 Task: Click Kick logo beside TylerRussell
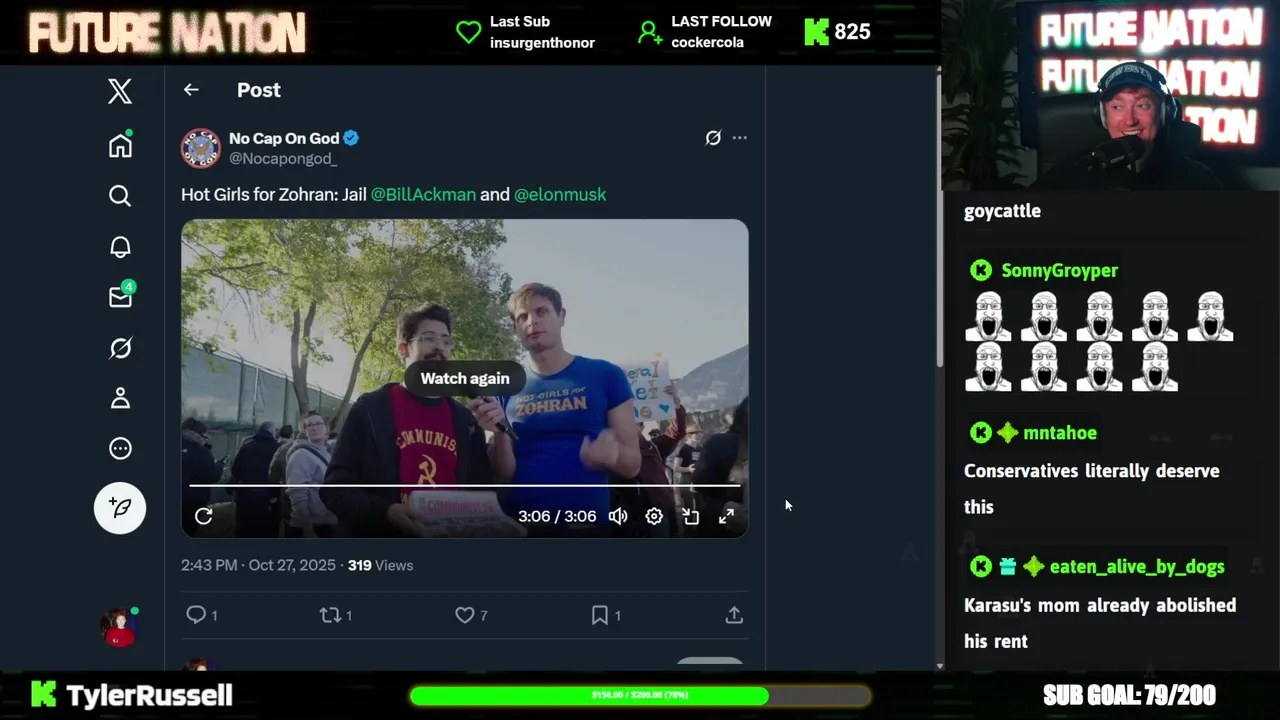43,694
